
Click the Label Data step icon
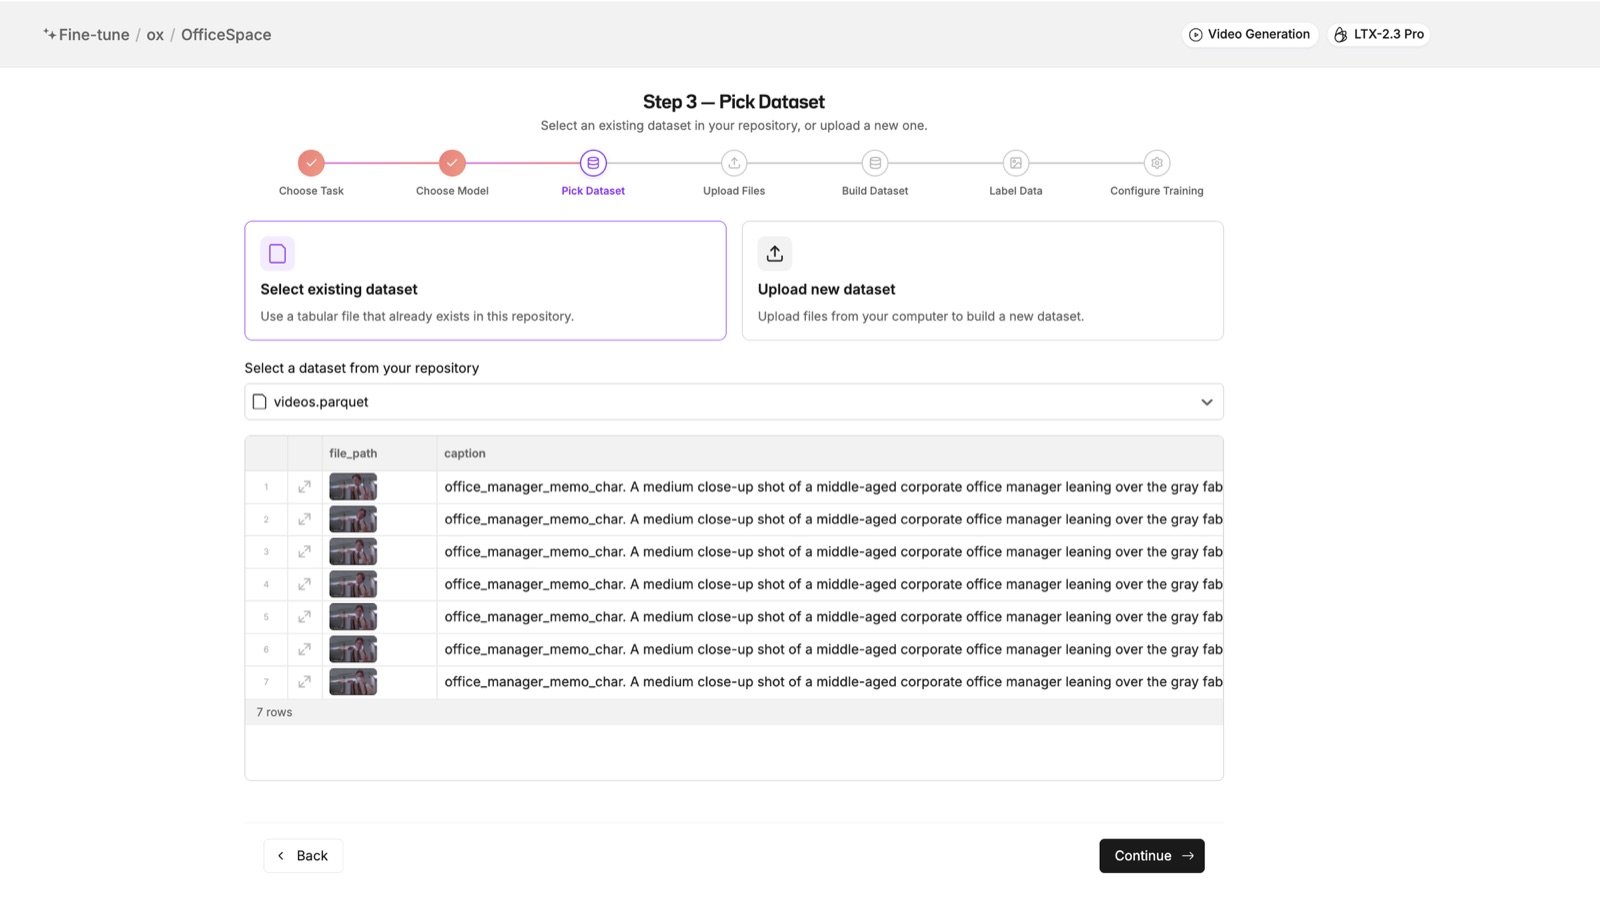coord(1016,163)
